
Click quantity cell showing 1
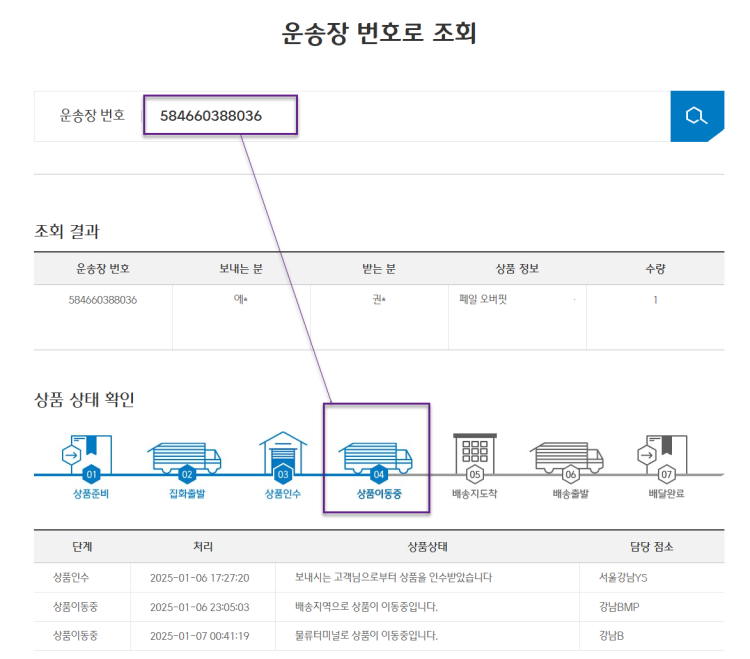[655, 300]
